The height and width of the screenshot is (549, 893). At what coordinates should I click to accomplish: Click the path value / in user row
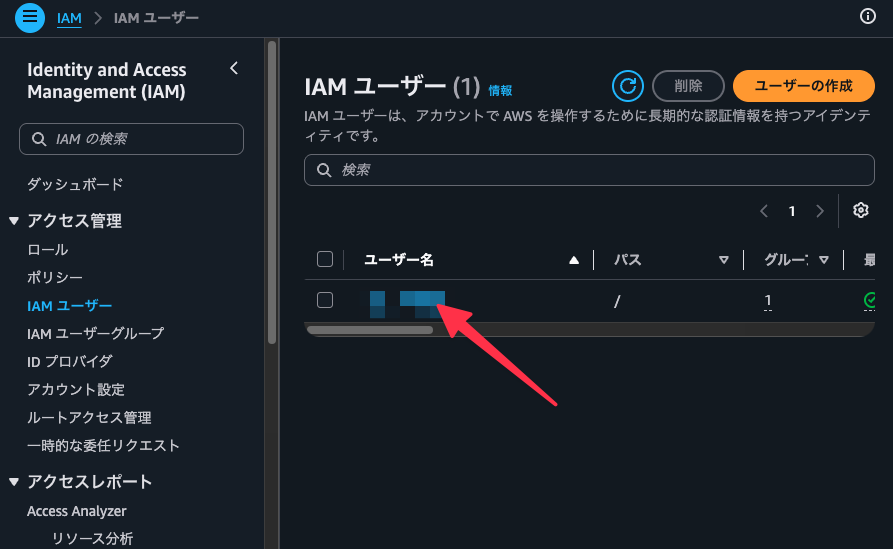tap(617, 301)
